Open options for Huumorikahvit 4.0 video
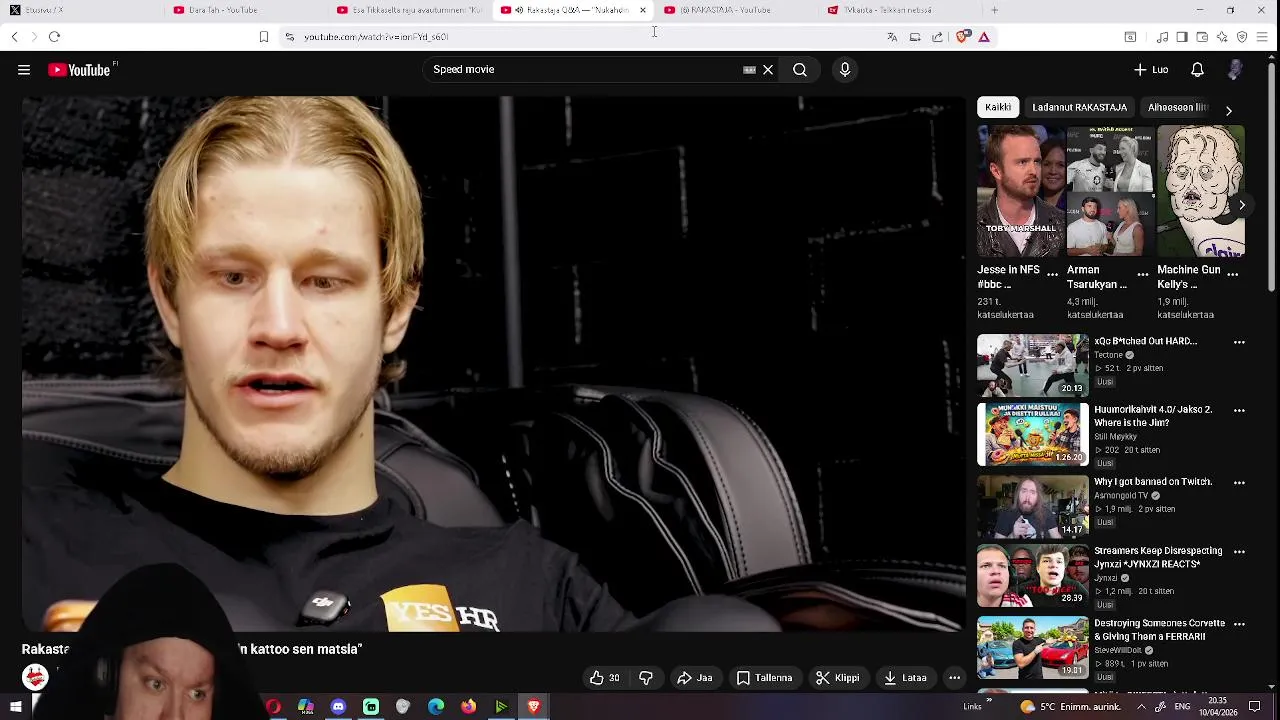This screenshot has width=1280, height=720. [x=1239, y=410]
